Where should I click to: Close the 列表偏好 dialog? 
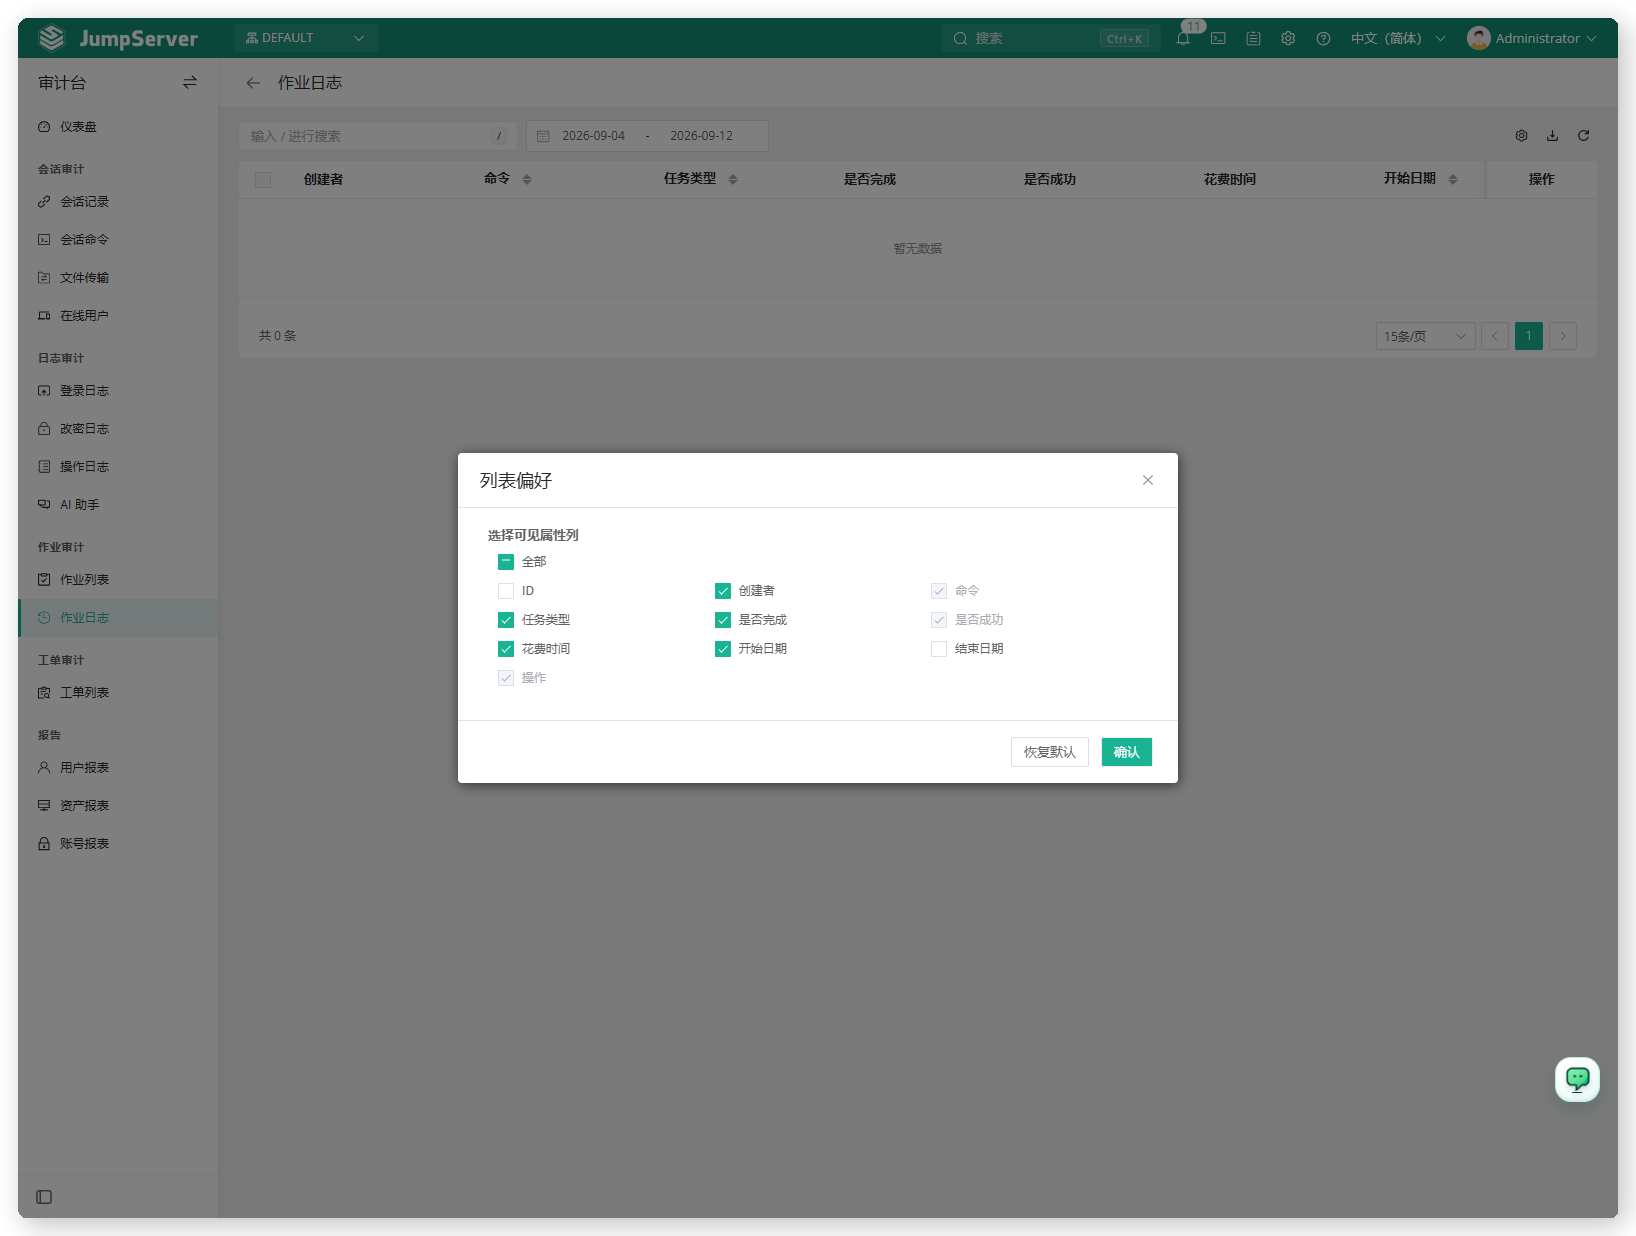(1148, 480)
